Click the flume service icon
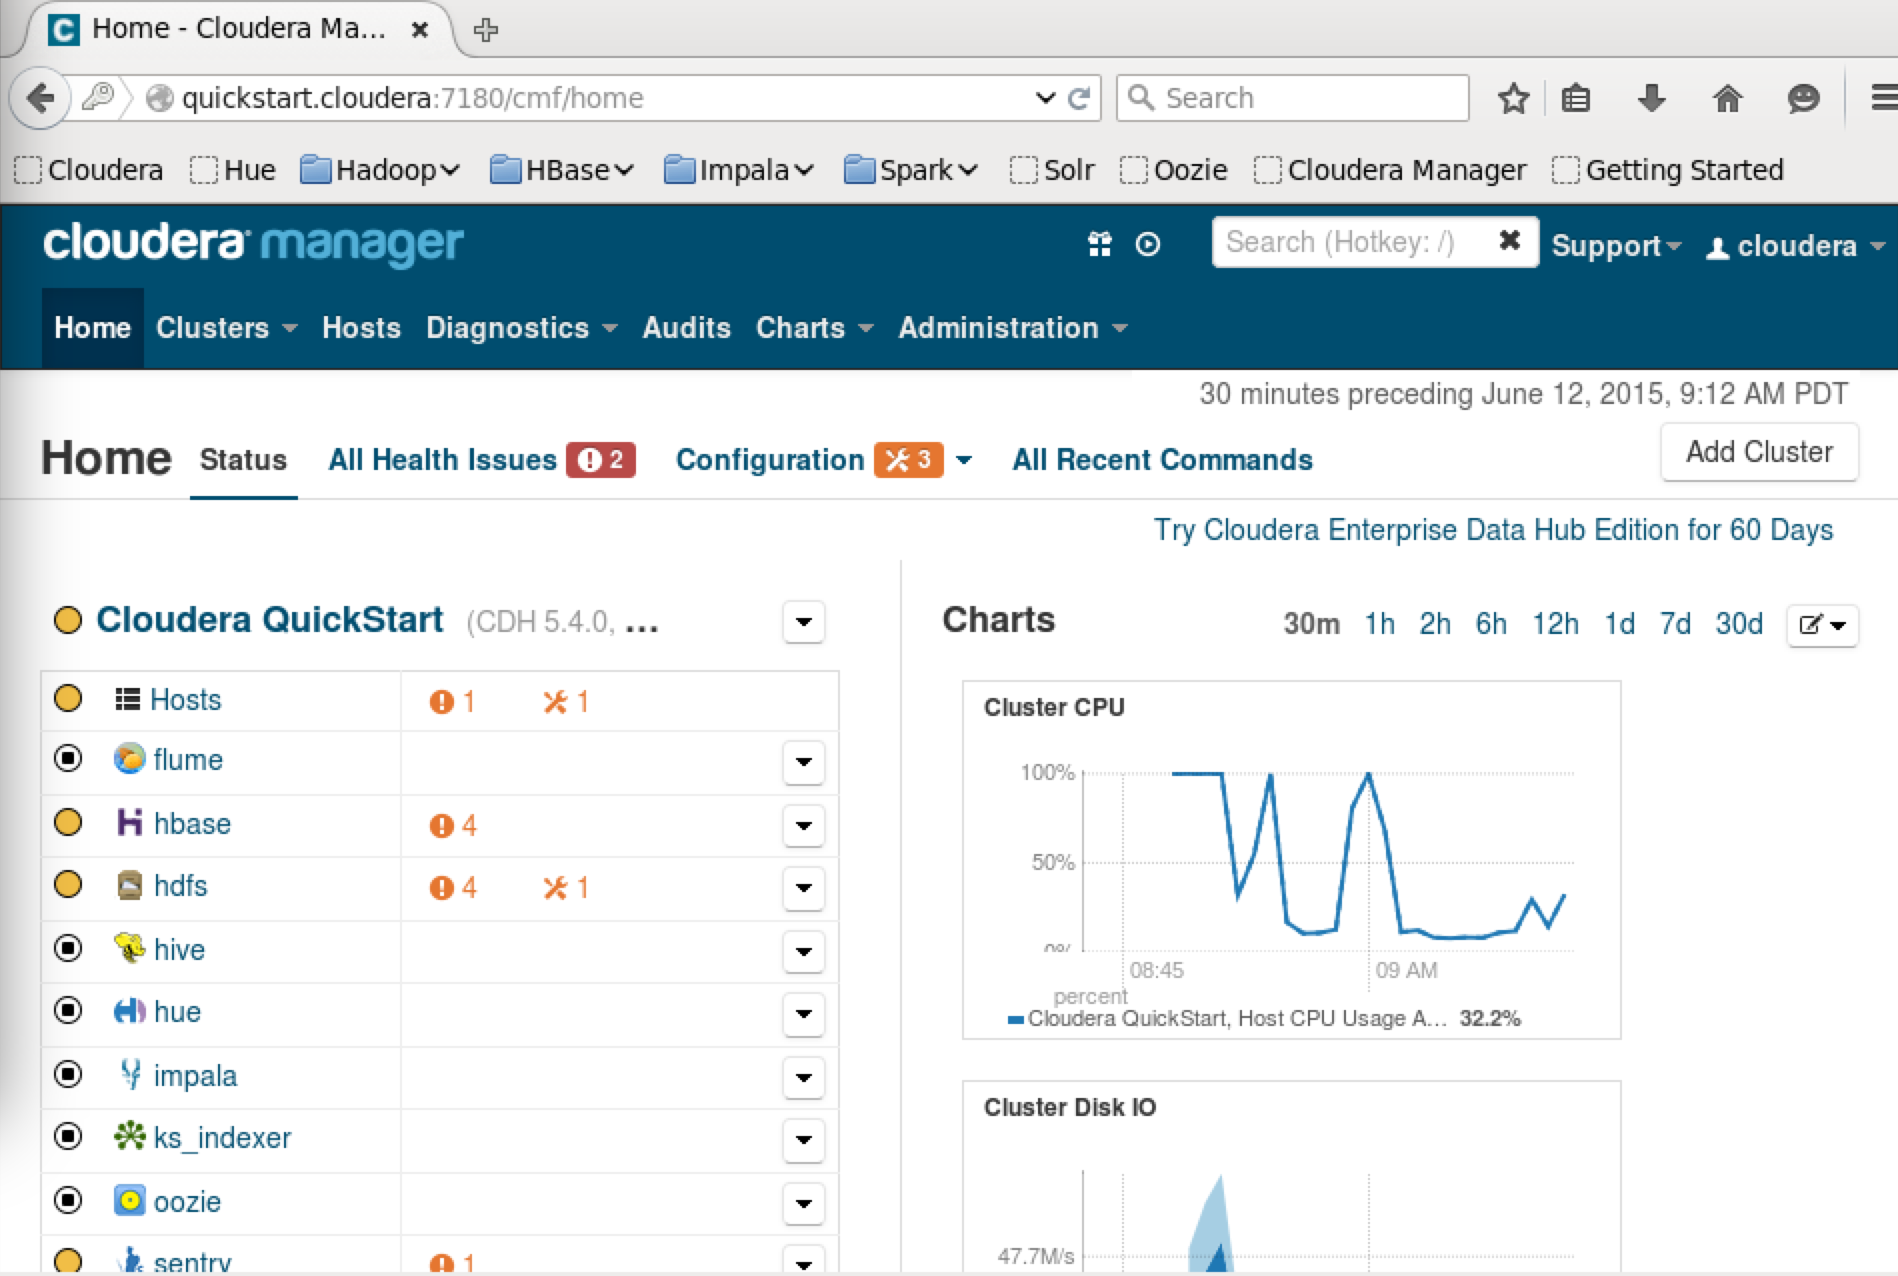The height and width of the screenshot is (1276, 1898). pyautogui.click(x=129, y=759)
